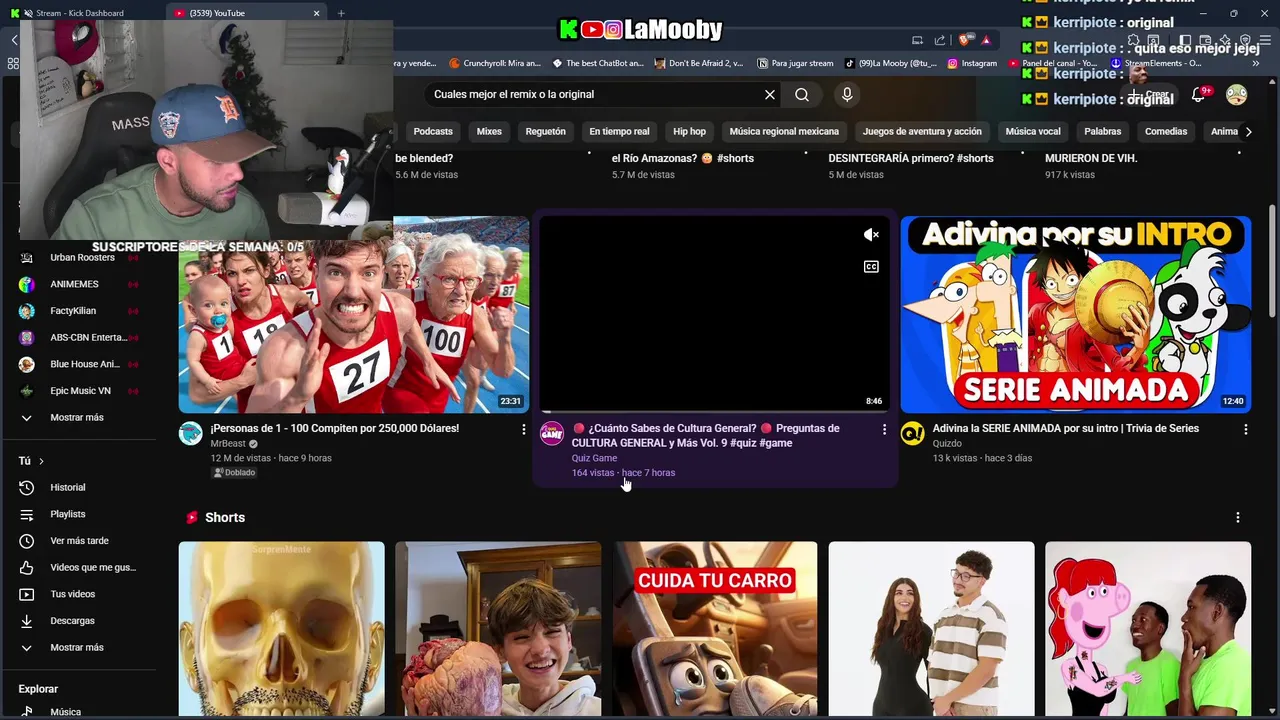Image resolution: width=1280 pixels, height=720 pixels.
Task: Open Brave Rewards triangle icon
Action: 986,40
